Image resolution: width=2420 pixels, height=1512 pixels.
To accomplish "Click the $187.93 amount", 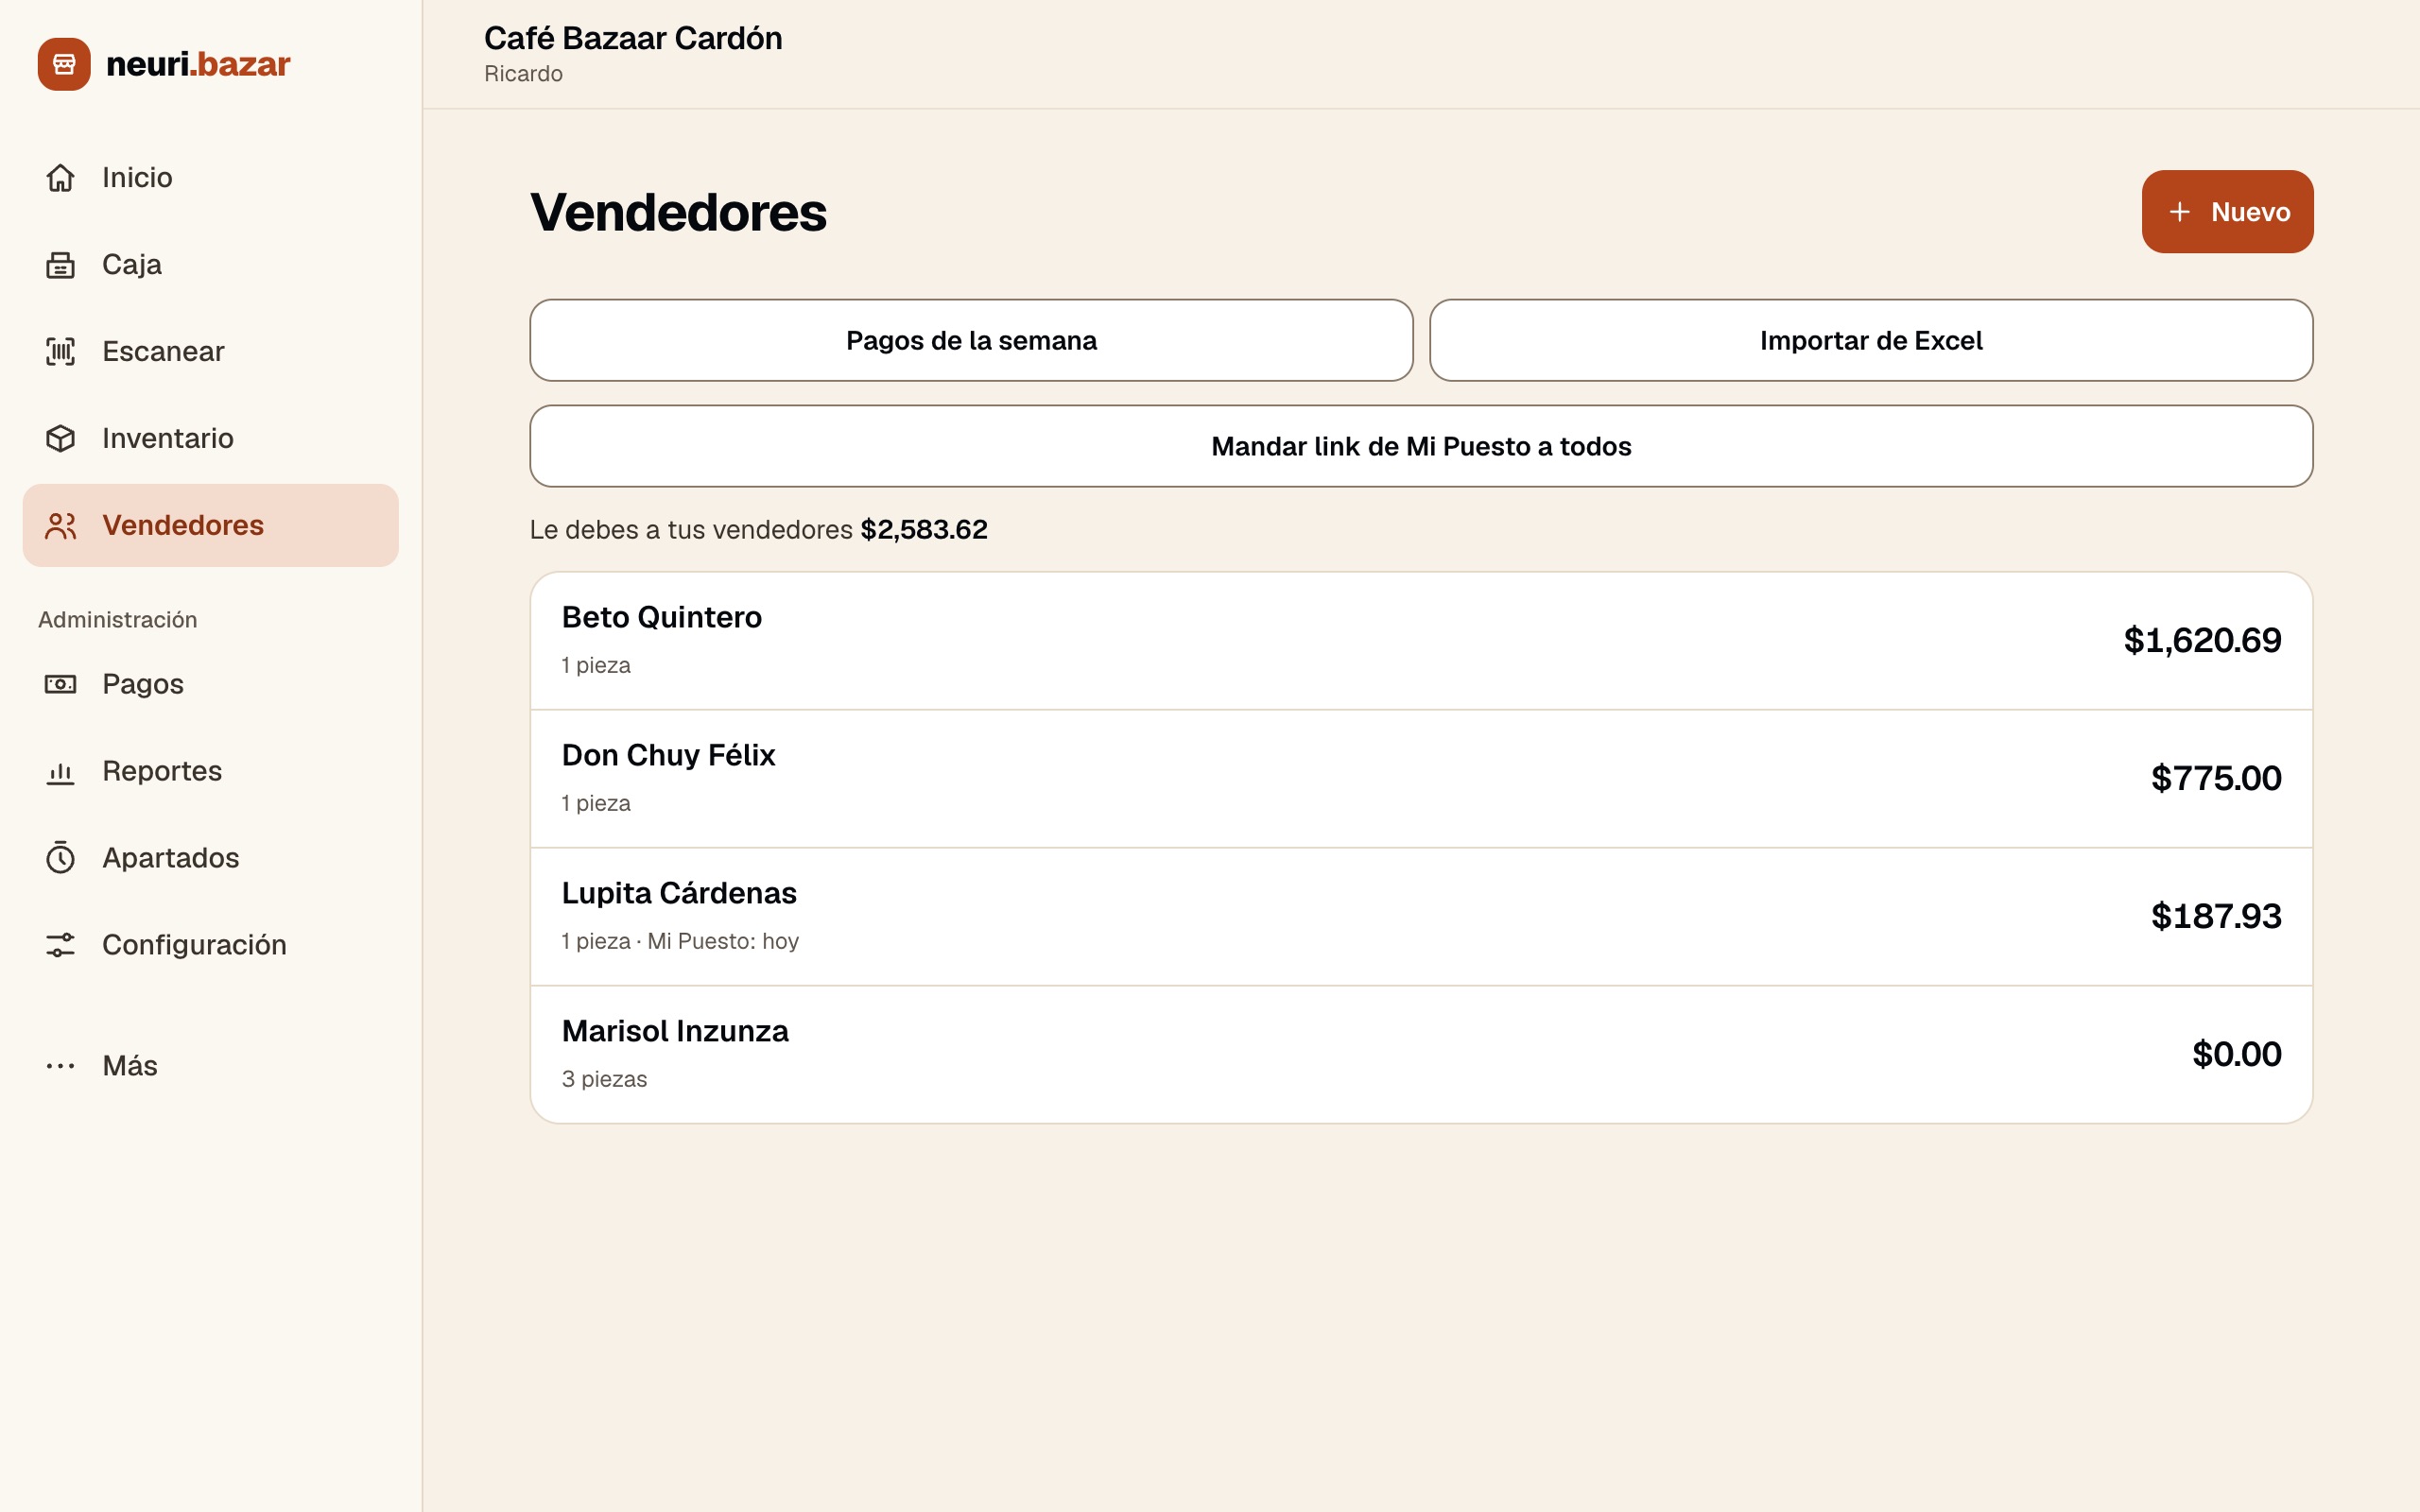I will coord(2216,916).
